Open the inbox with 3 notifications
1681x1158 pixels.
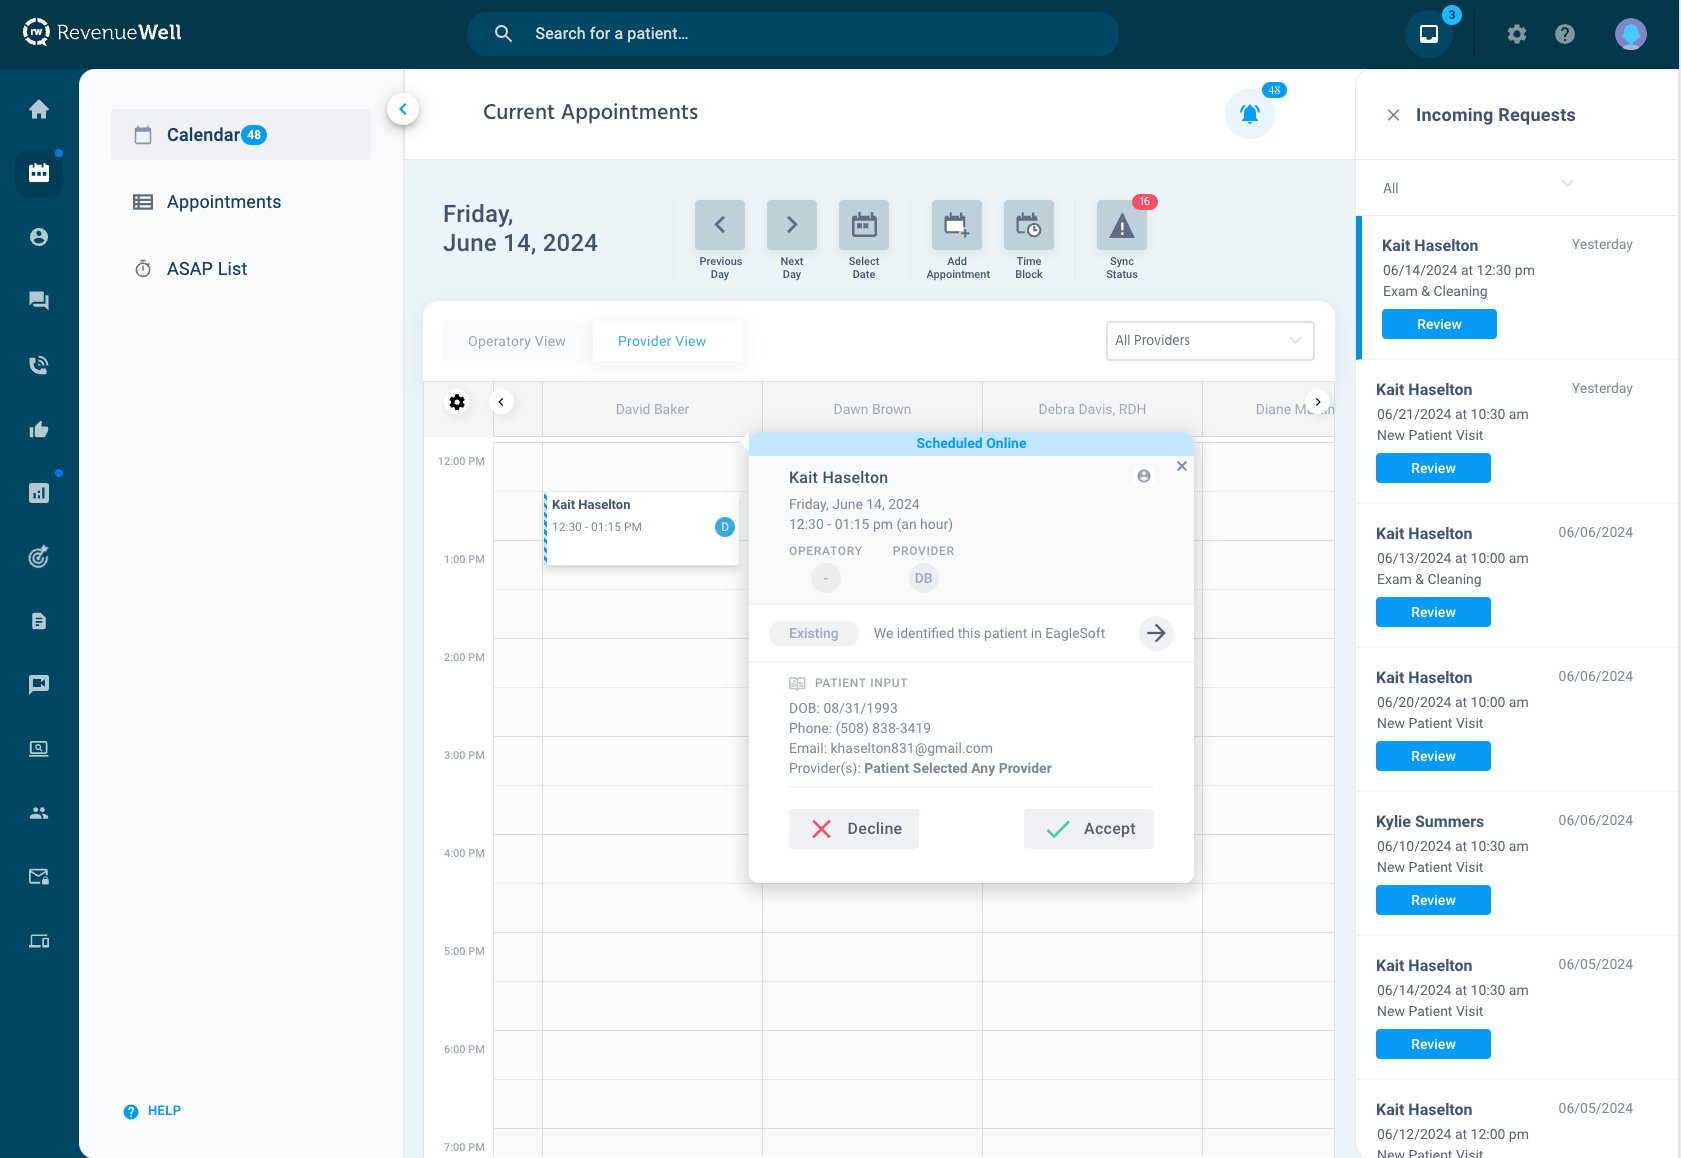point(1428,33)
